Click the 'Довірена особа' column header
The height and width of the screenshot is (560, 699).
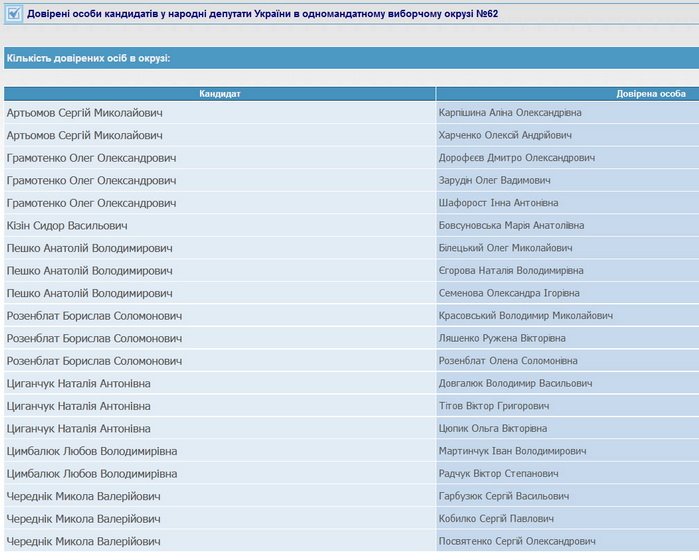(x=650, y=93)
